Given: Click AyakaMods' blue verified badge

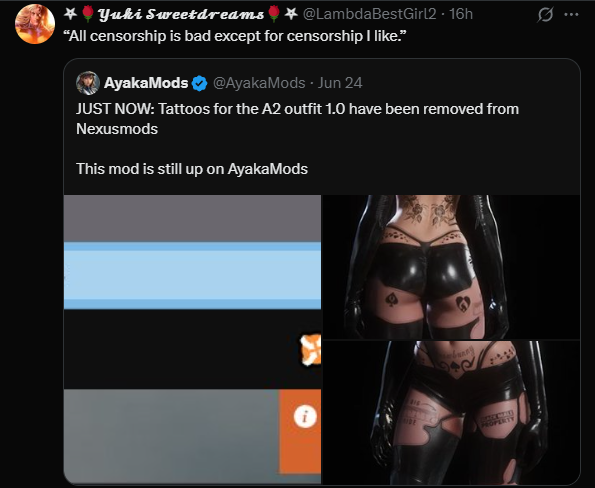Looking at the screenshot, I should 200,83.
